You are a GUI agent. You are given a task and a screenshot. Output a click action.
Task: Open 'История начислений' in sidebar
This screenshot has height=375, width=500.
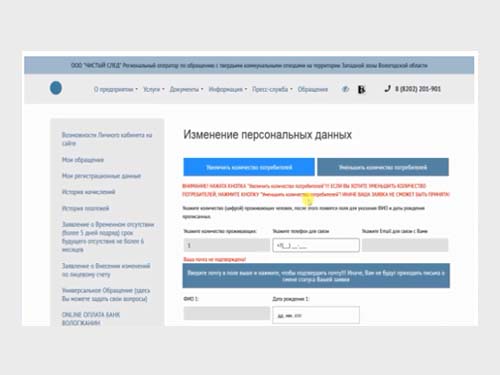[89, 192]
